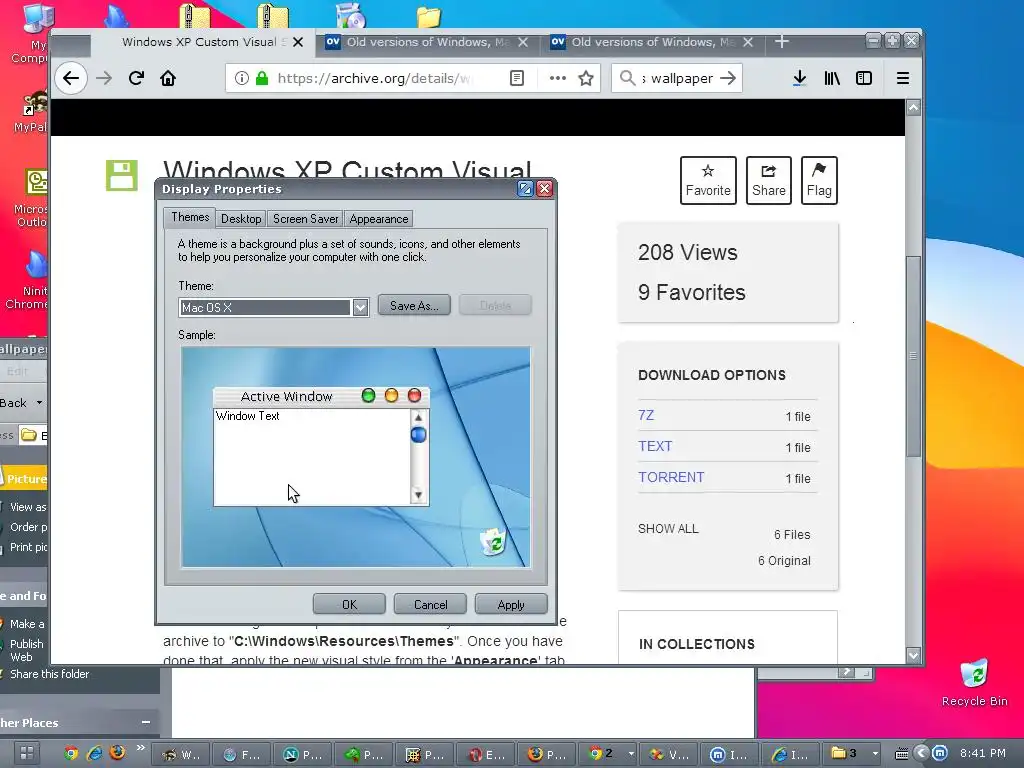Select the Windows XP Custom Visual browser tab

click(201, 42)
